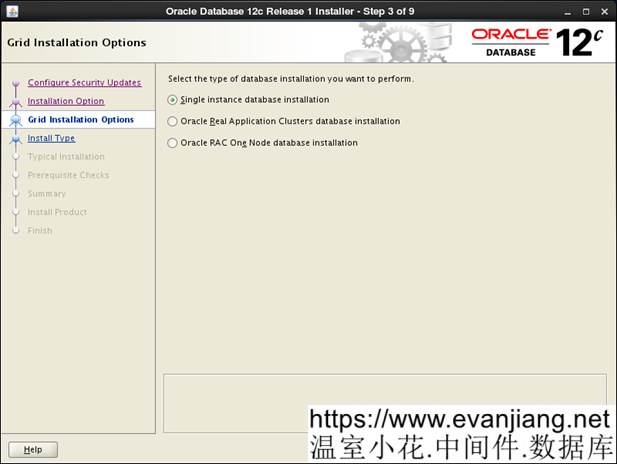
Task: Click the step bullet beside Installation Option
Action: pyautogui.click(x=15, y=101)
